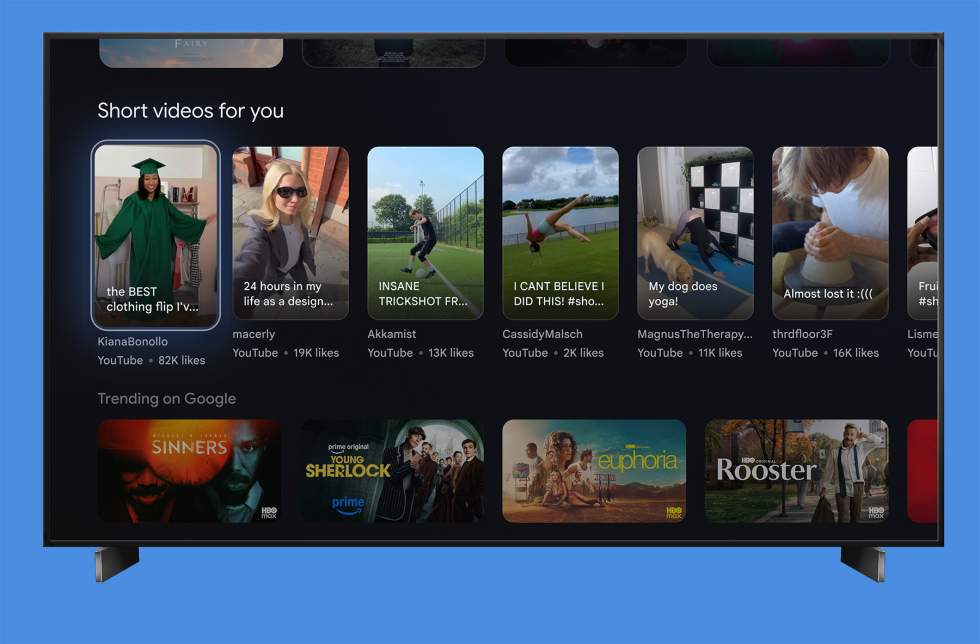Click the Akkamist channel name

(x=392, y=334)
